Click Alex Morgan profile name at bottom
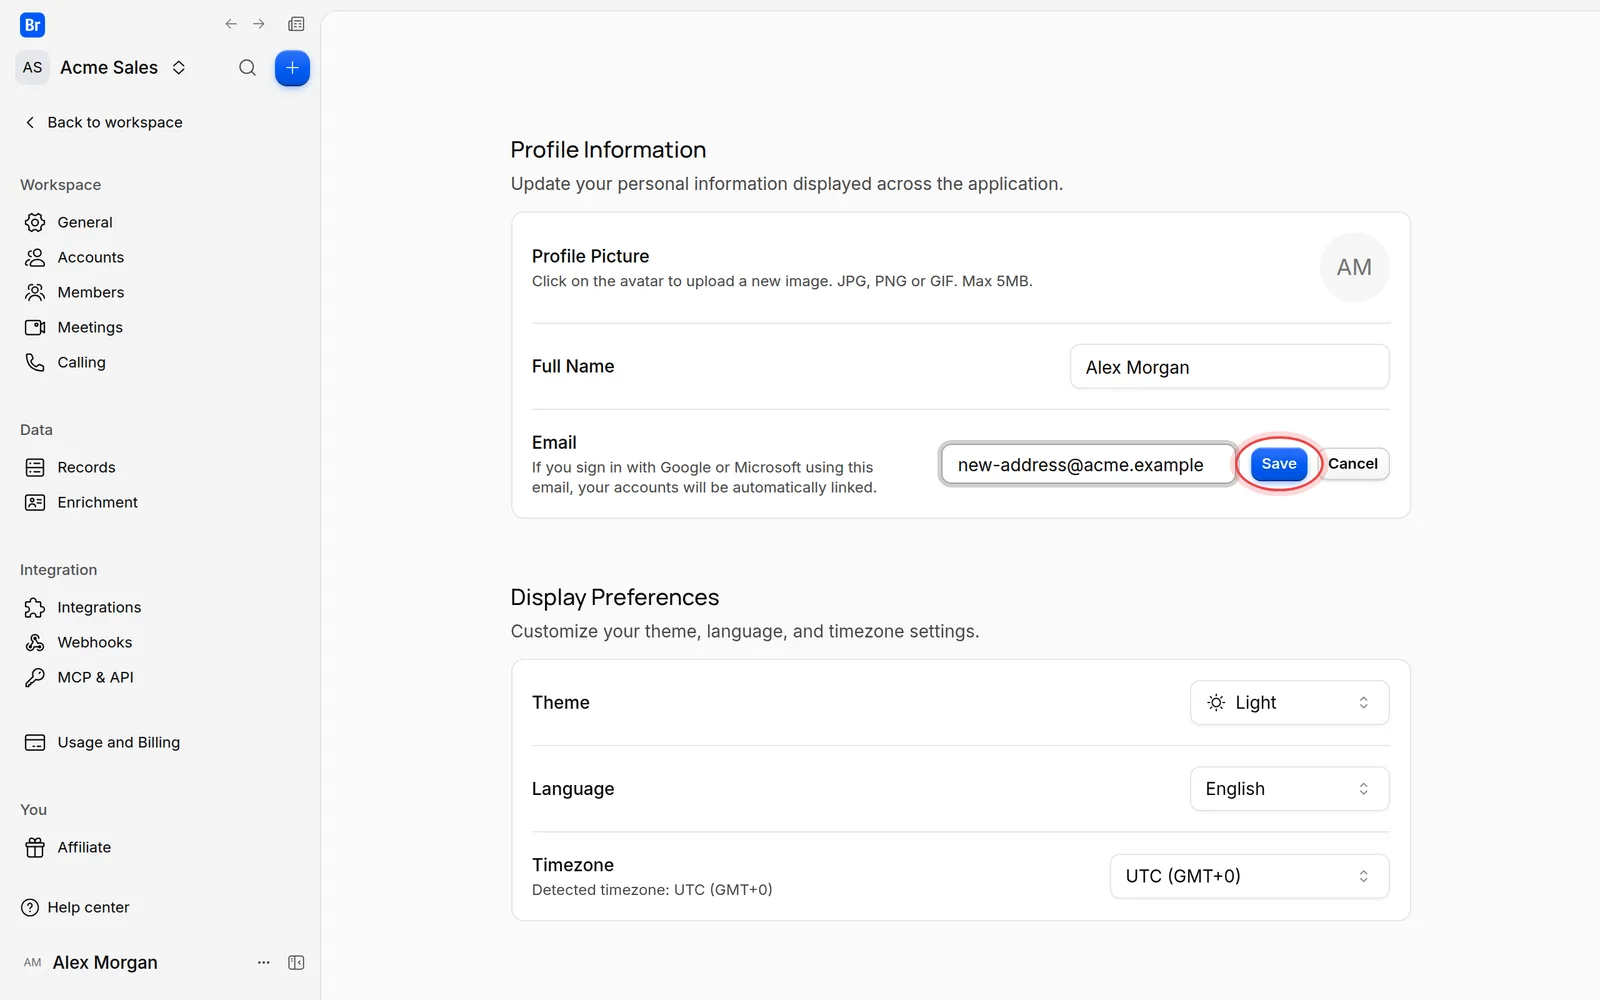Image resolution: width=1600 pixels, height=1000 pixels. pos(105,962)
